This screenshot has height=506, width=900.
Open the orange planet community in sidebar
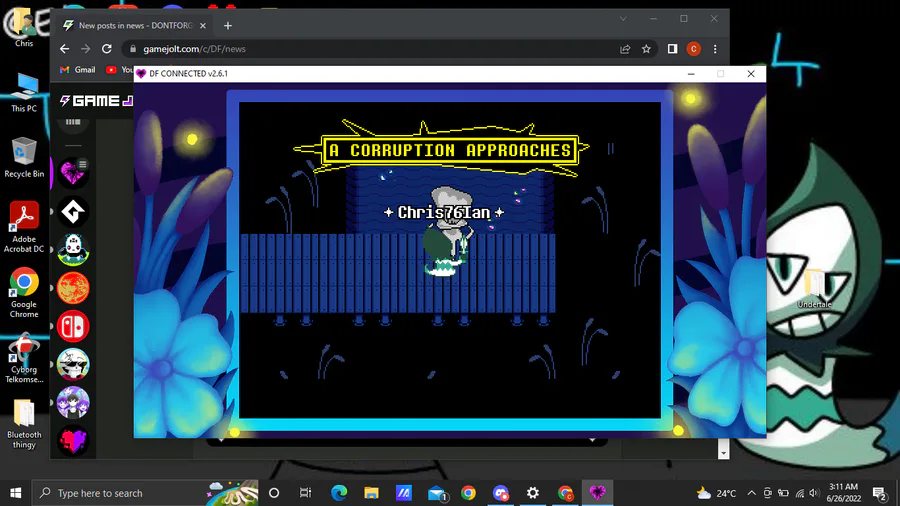[73, 288]
